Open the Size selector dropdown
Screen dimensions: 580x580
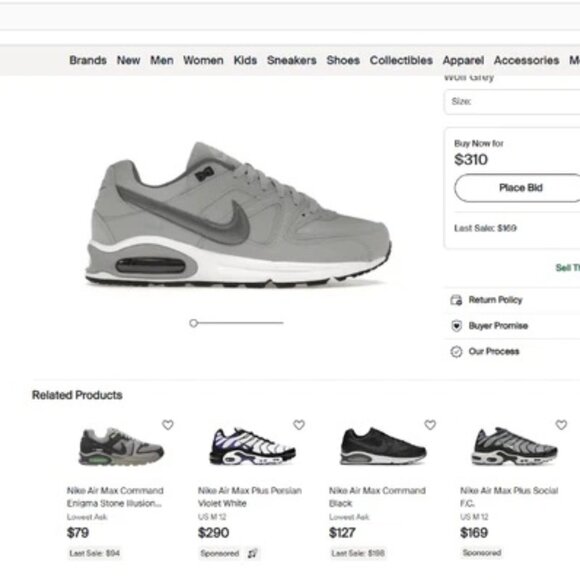512,102
